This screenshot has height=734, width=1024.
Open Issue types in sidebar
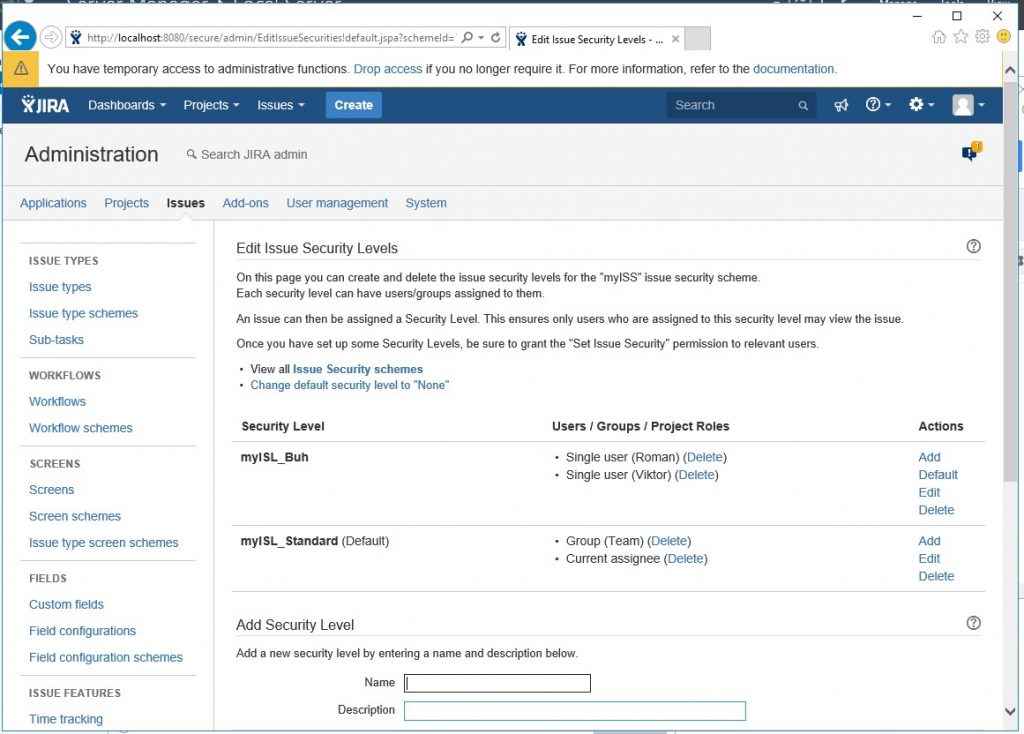[60, 287]
